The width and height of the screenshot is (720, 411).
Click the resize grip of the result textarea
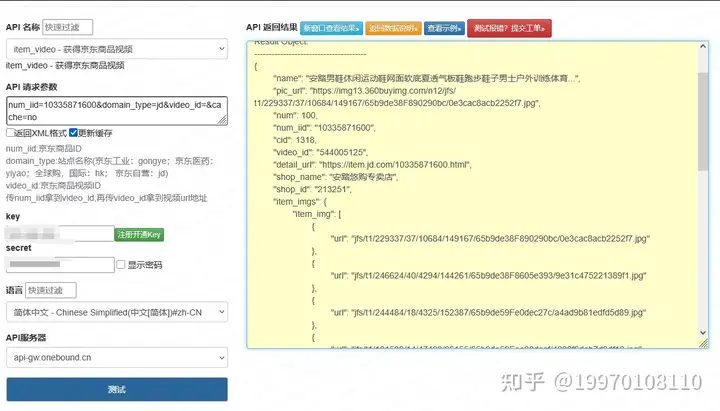(x=703, y=343)
